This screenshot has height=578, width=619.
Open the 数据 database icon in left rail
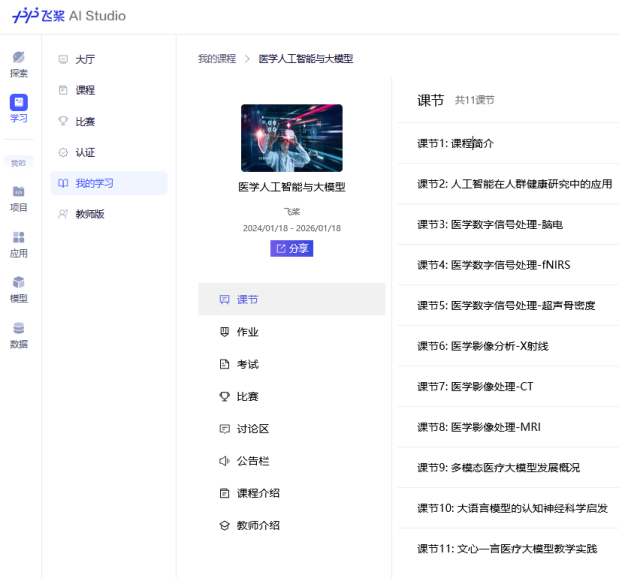point(19,328)
